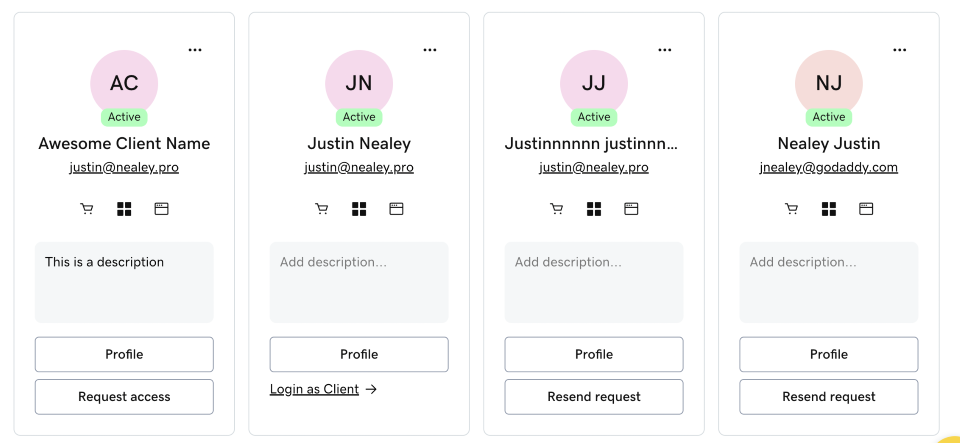Select grid icon on Awesome Client Name card
This screenshot has width=960, height=443.
pyautogui.click(x=124, y=209)
